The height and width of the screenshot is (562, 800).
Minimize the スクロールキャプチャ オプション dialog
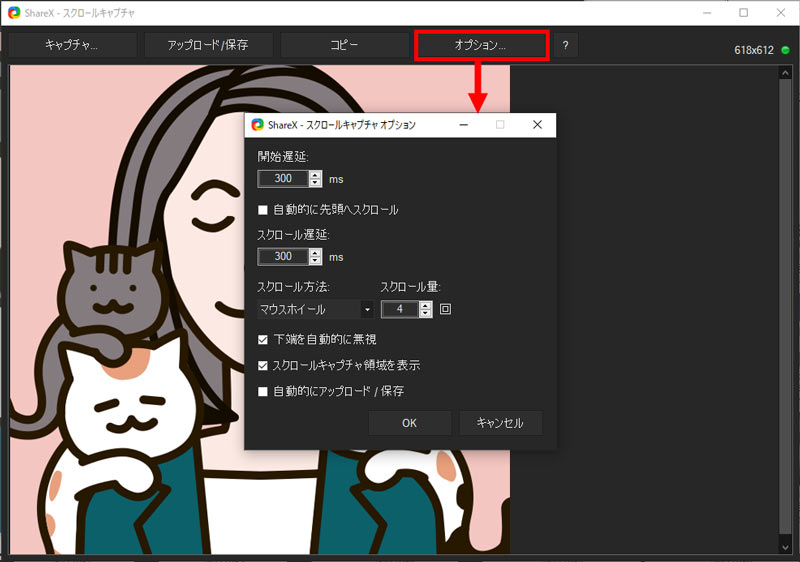point(464,124)
